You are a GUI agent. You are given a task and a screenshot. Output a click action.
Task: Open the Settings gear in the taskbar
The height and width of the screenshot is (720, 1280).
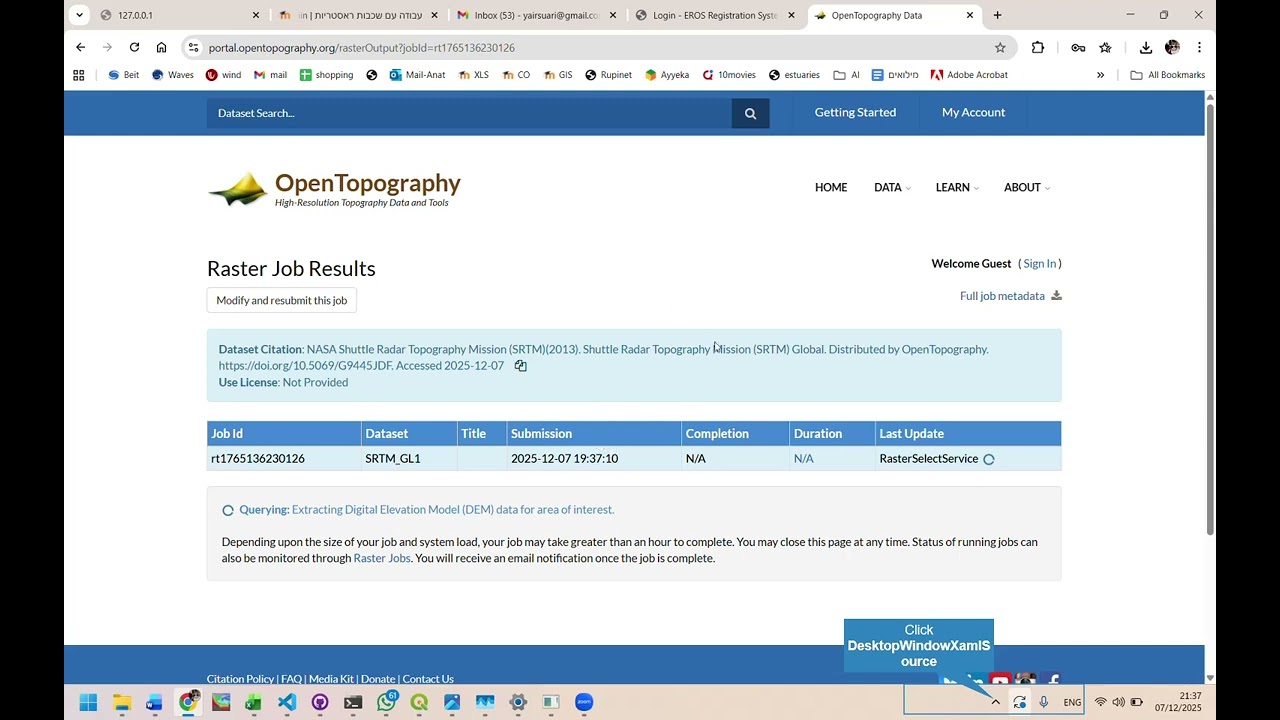pos(518,702)
